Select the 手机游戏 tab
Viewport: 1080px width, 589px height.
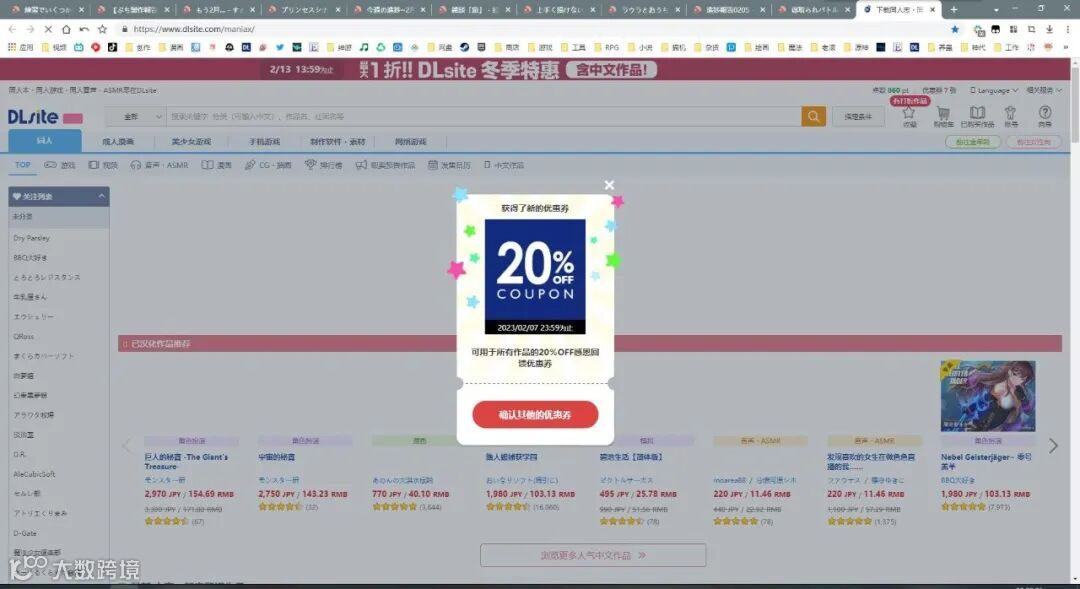[264, 142]
